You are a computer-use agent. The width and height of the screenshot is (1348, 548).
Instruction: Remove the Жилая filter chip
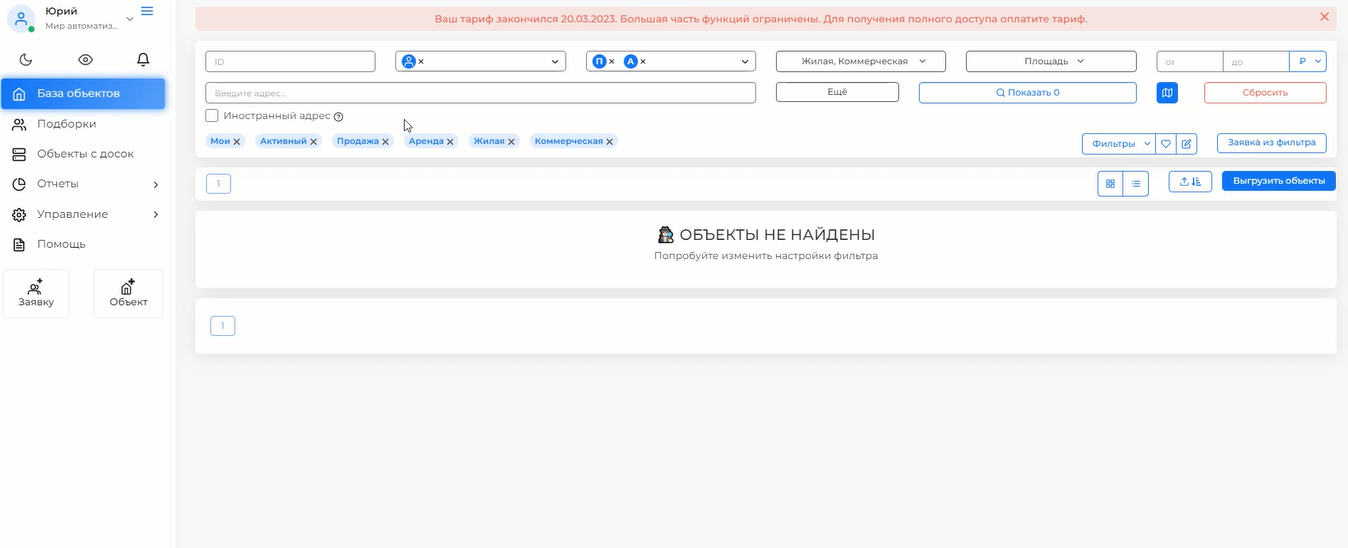[x=511, y=142]
